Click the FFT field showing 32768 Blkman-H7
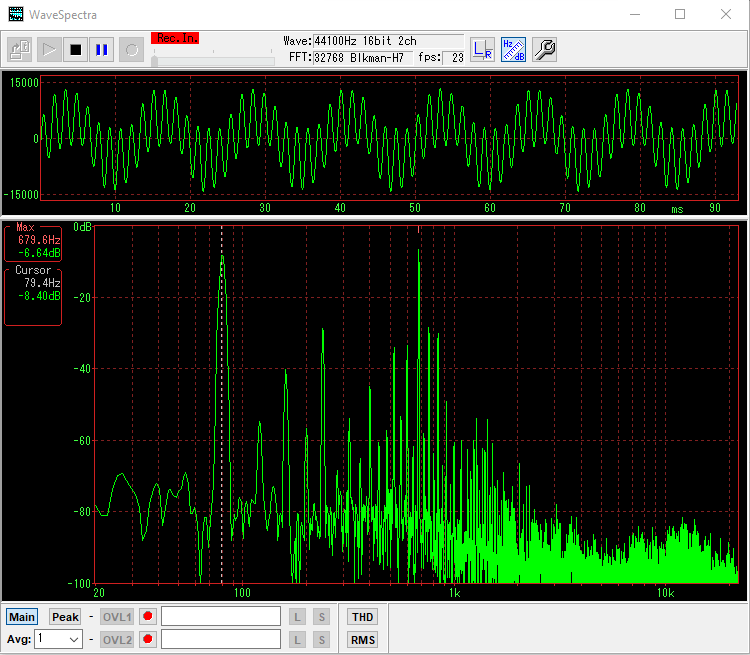The height and width of the screenshot is (655, 750). click(363, 58)
